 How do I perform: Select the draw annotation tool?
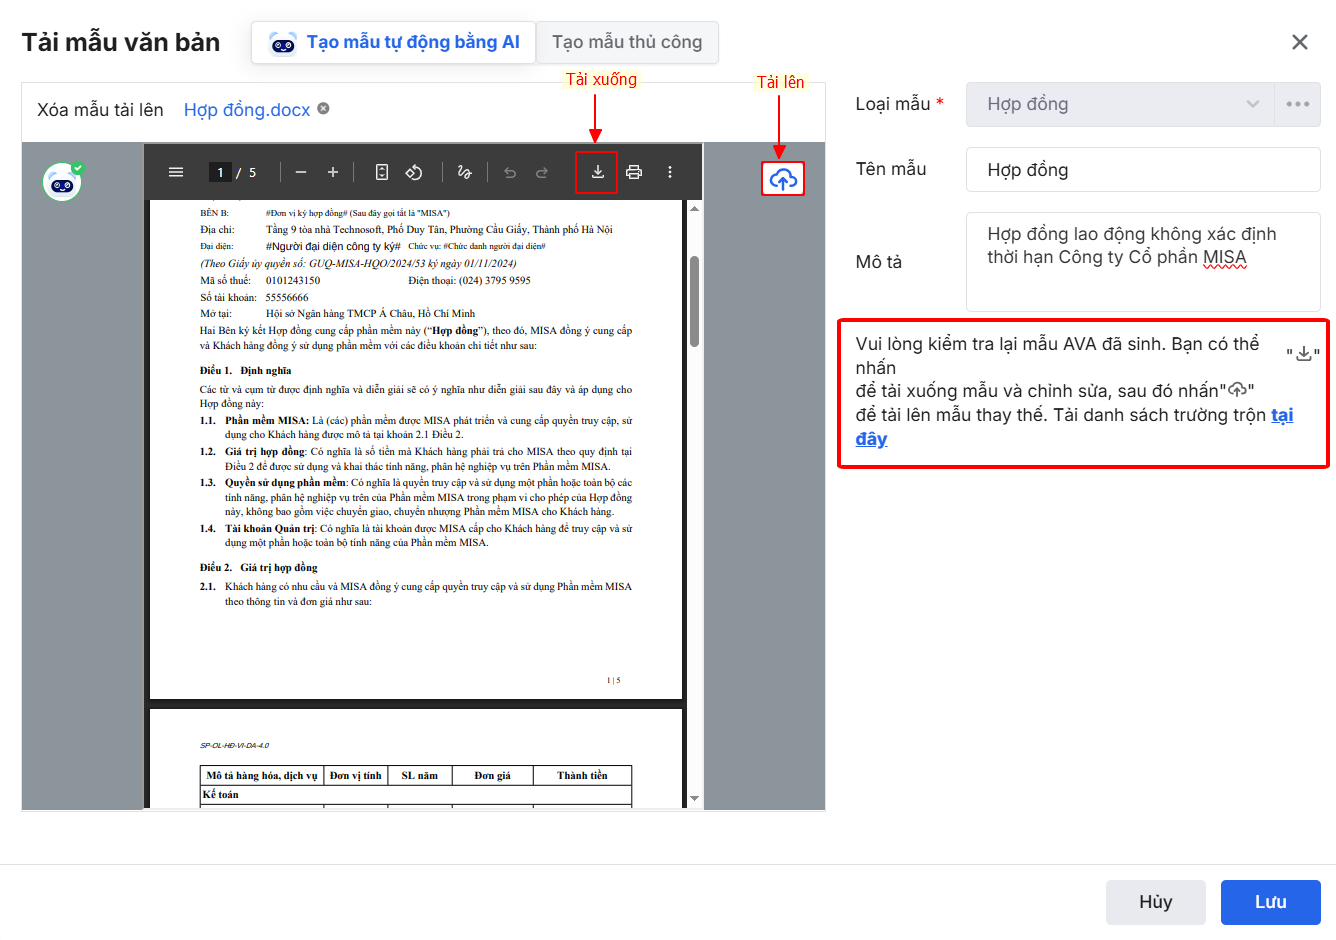pyautogui.click(x=464, y=172)
